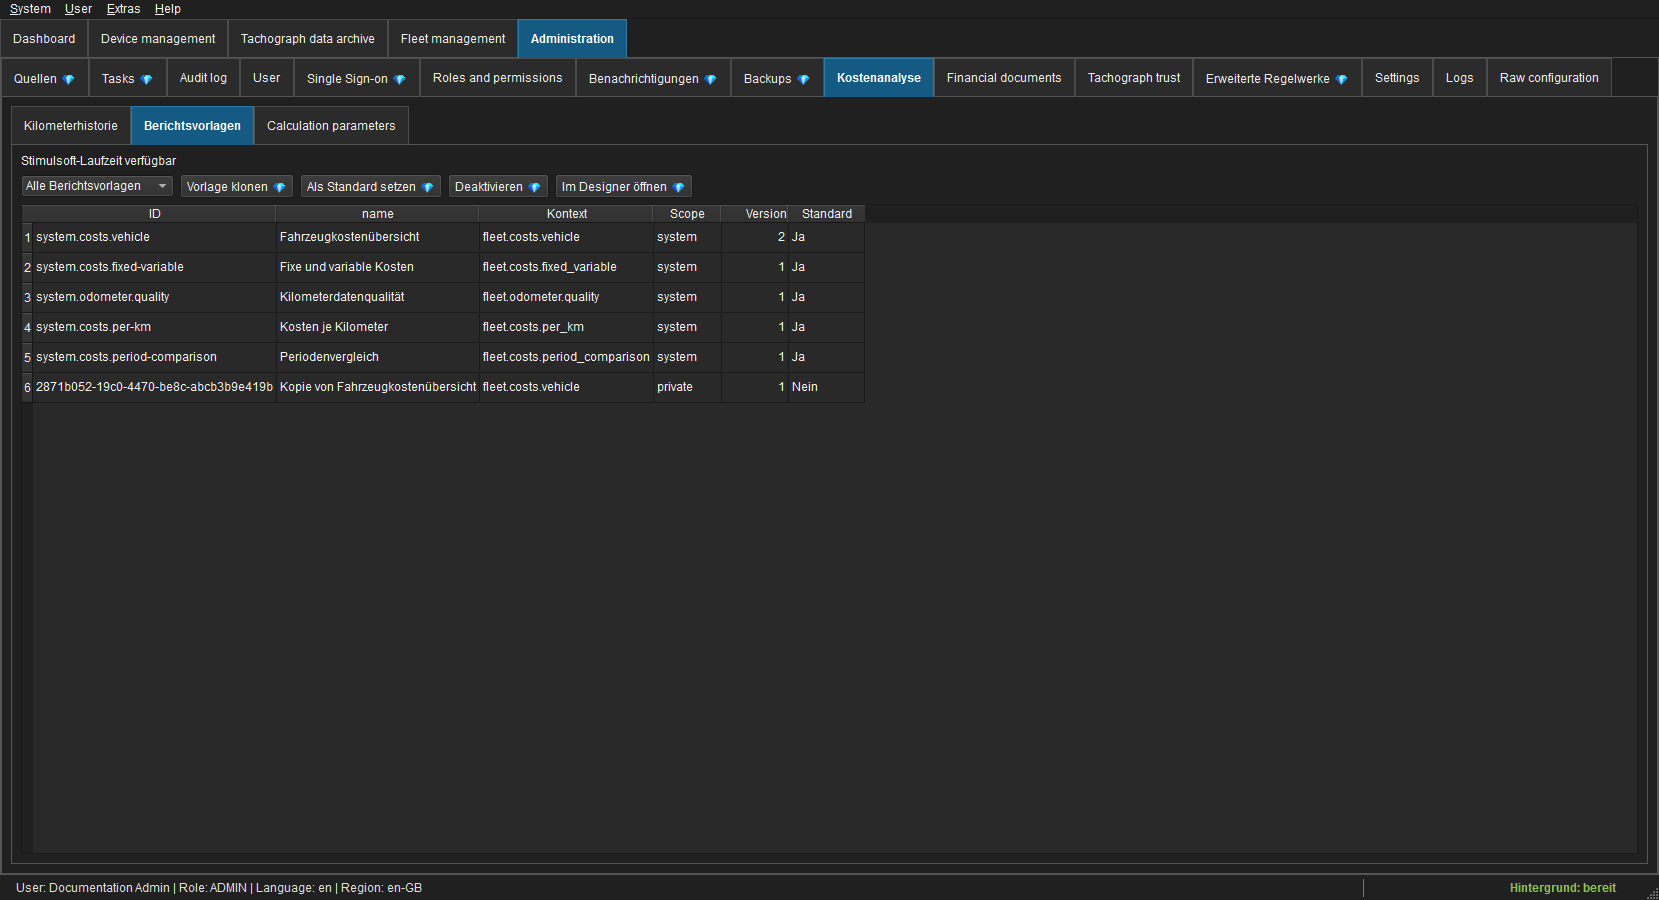Click Hintergrund: bereit status indicator
Screen dimensions: 1659x900
(x=1562, y=888)
